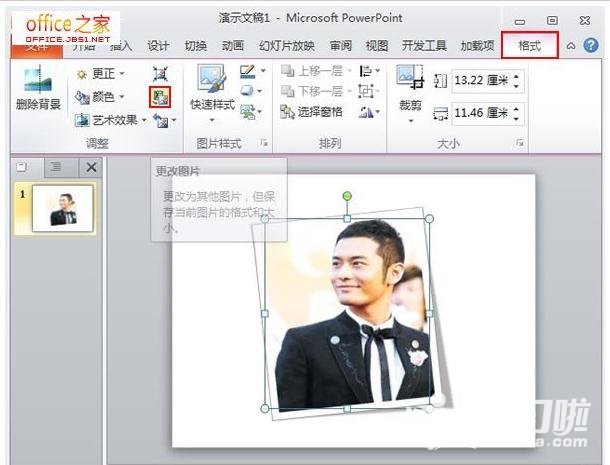610x465 pixels.
Task: Click the Picture Border icon
Action: pyautogui.click(x=248, y=72)
